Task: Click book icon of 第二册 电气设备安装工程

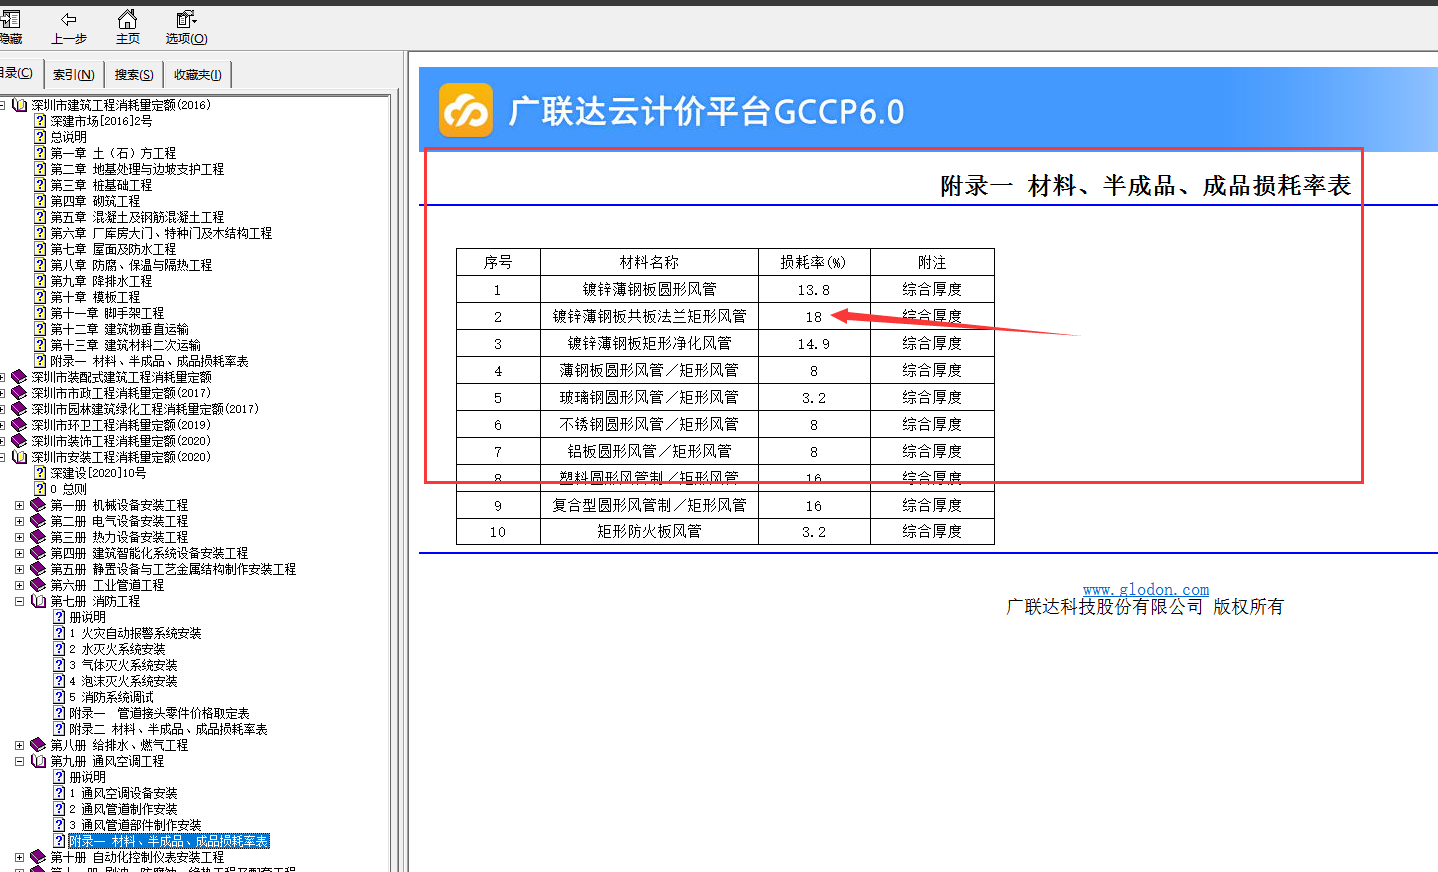Action: (38, 521)
